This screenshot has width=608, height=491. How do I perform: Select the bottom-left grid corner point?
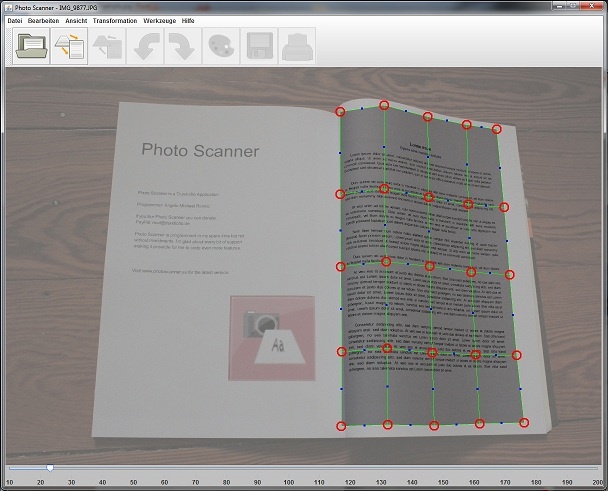point(341,426)
